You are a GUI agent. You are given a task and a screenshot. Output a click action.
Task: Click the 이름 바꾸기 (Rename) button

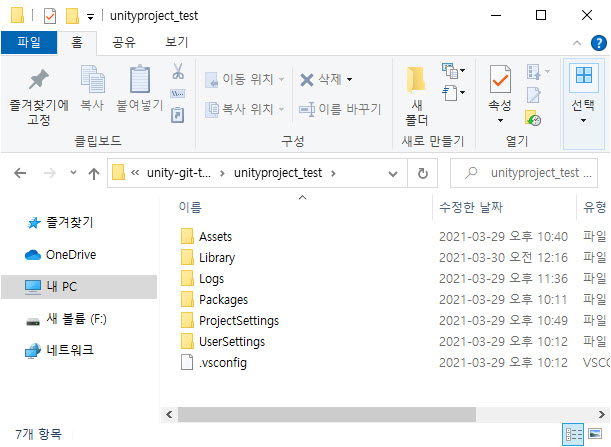(x=340, y=109)
